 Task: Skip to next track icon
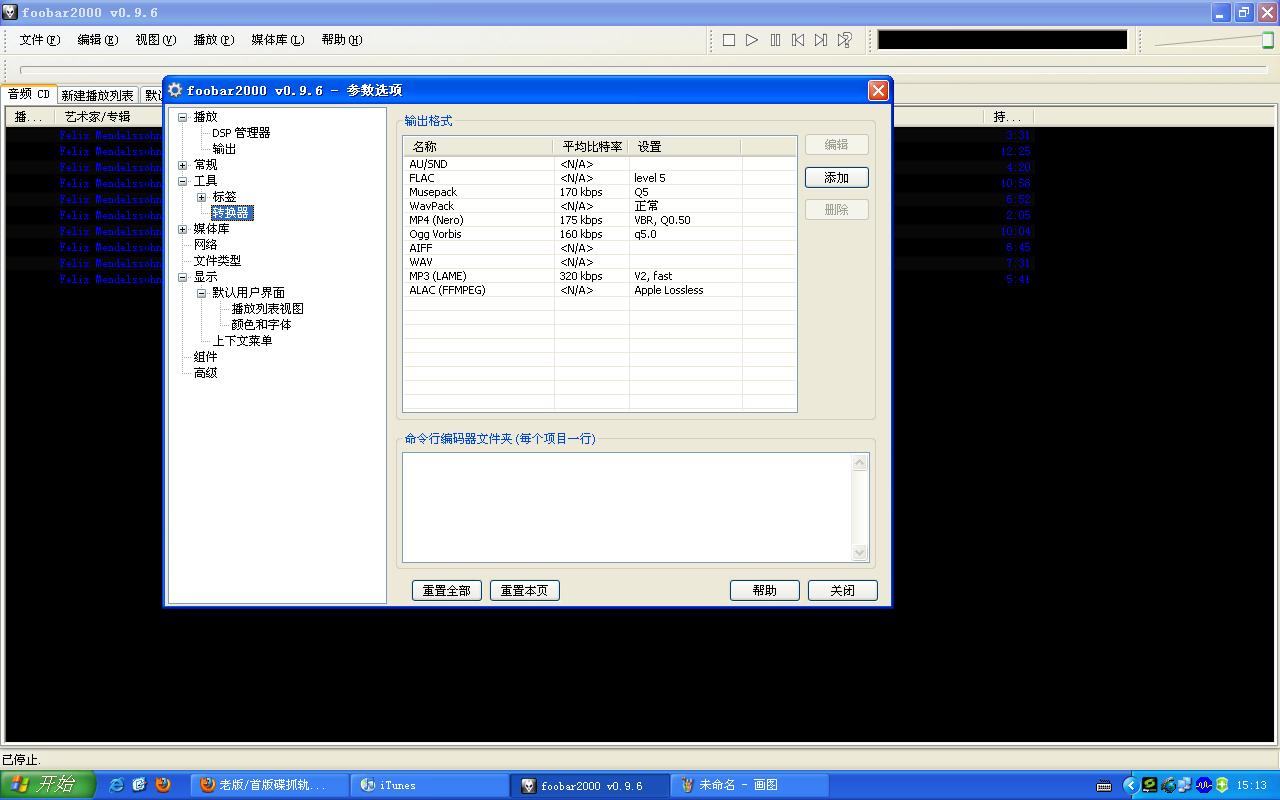(821, 40)
